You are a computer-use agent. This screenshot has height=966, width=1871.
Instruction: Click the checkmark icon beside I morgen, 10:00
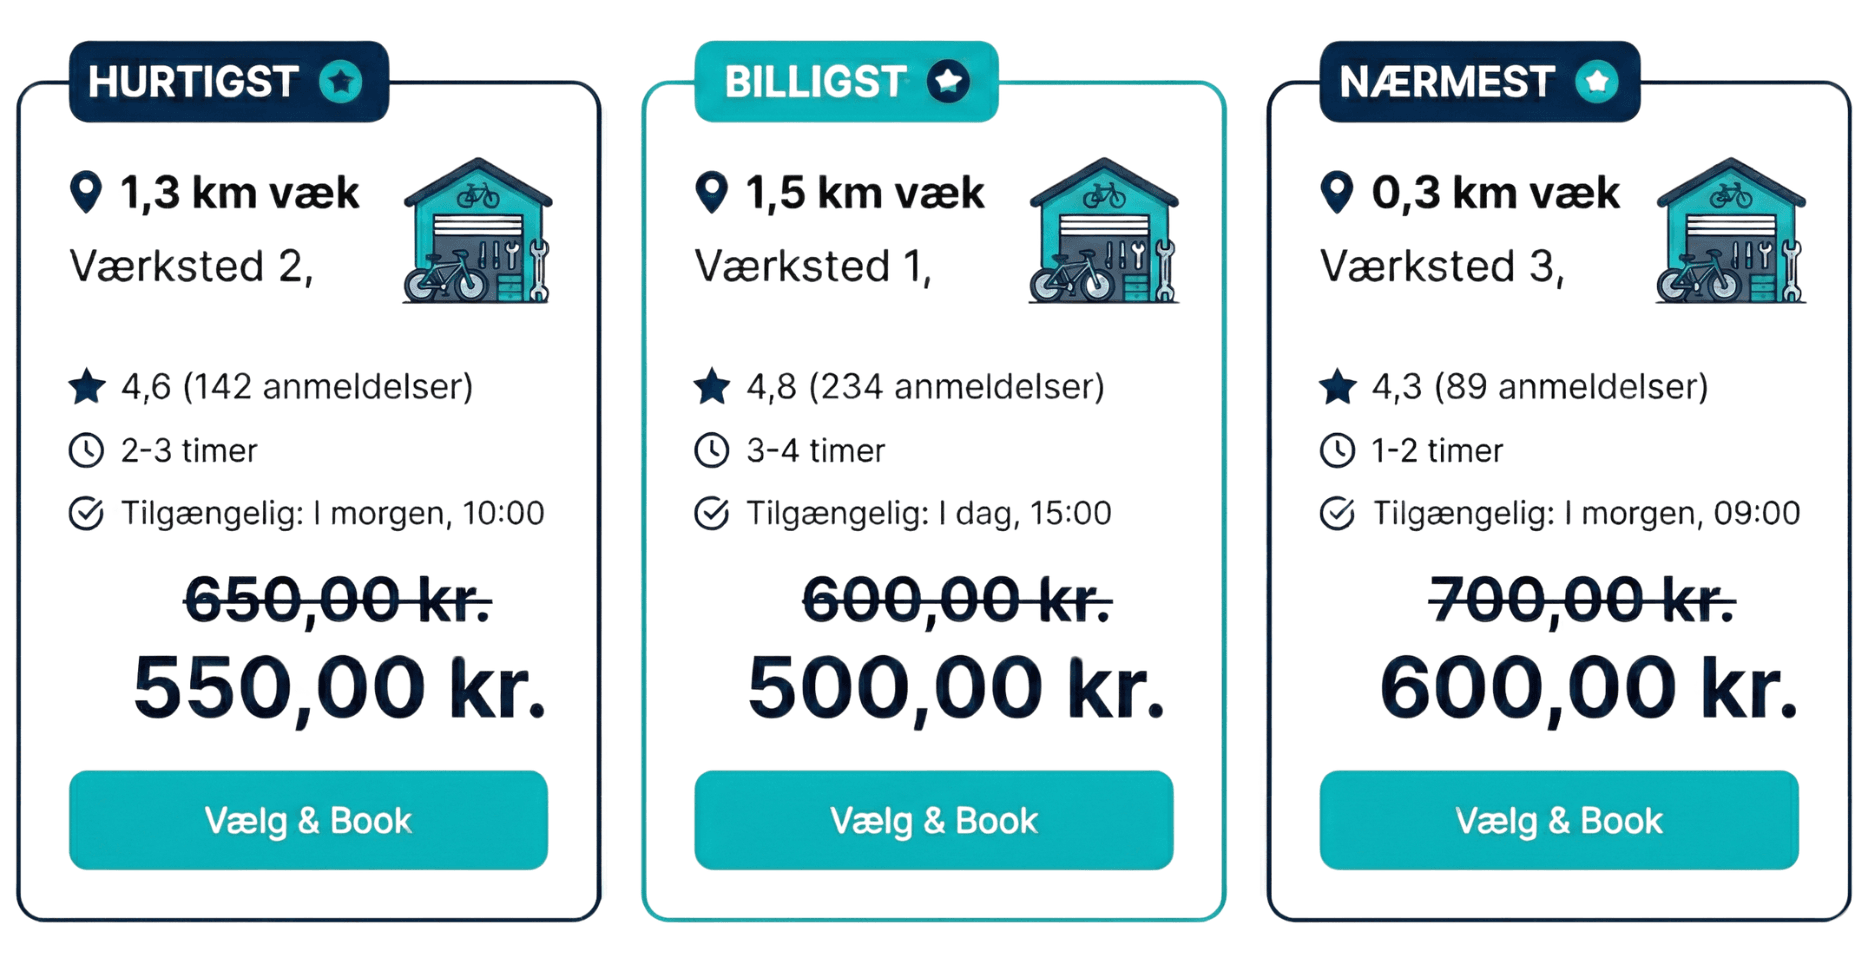click(x=86, y=514)
